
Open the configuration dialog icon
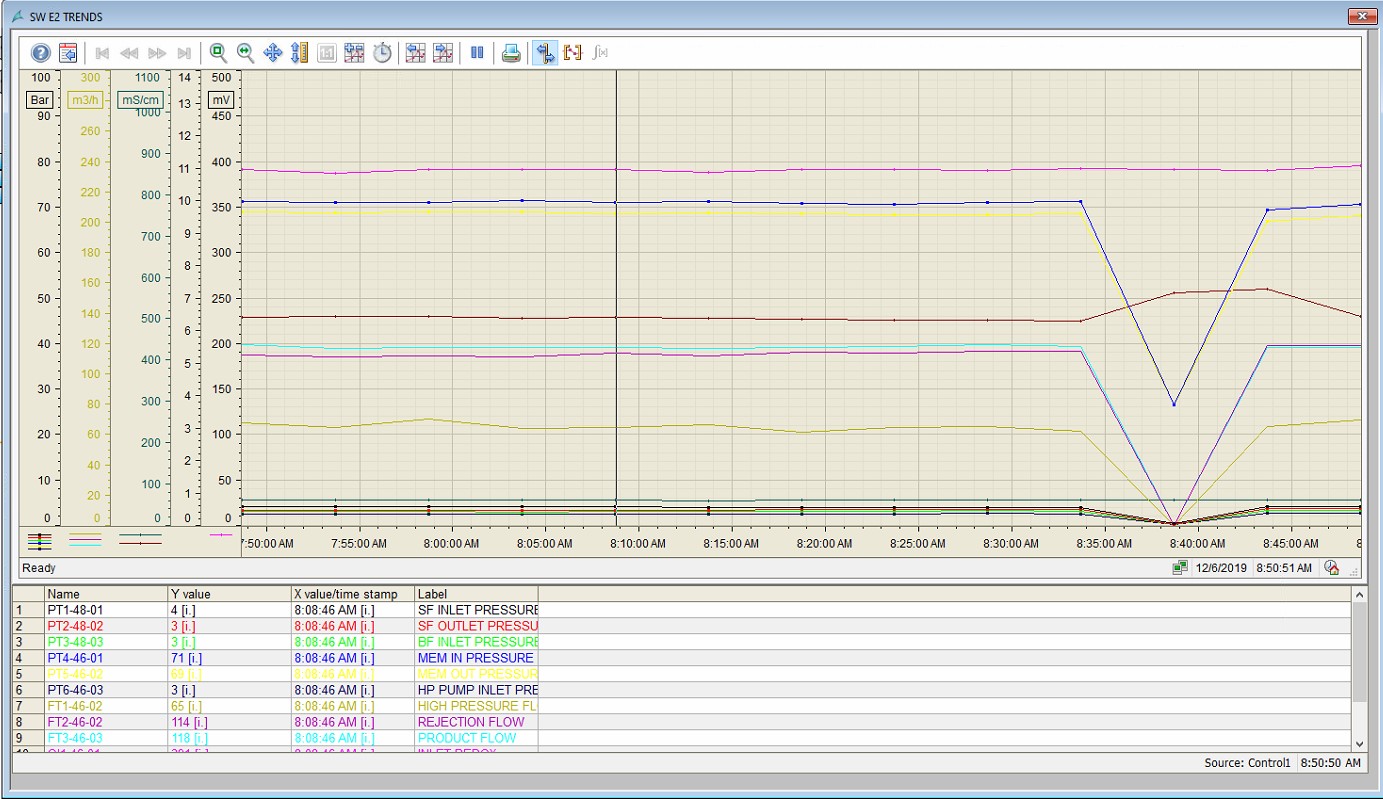pos(68,53)
